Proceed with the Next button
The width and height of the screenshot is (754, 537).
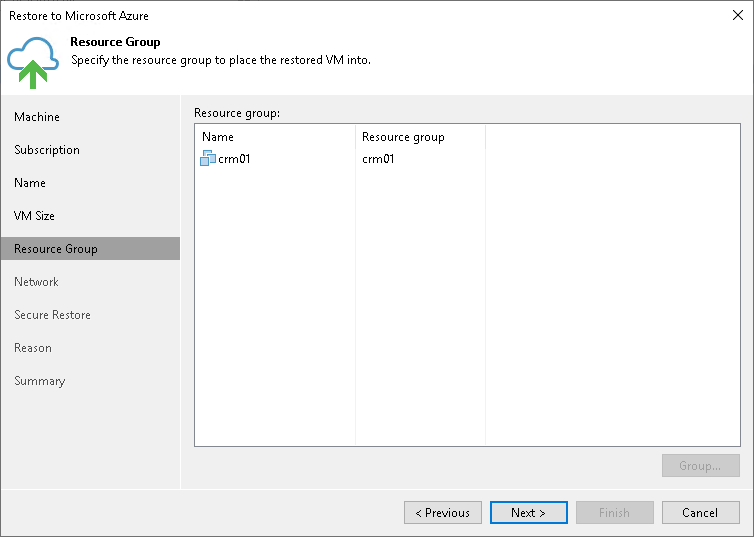[x=528, y=512]
